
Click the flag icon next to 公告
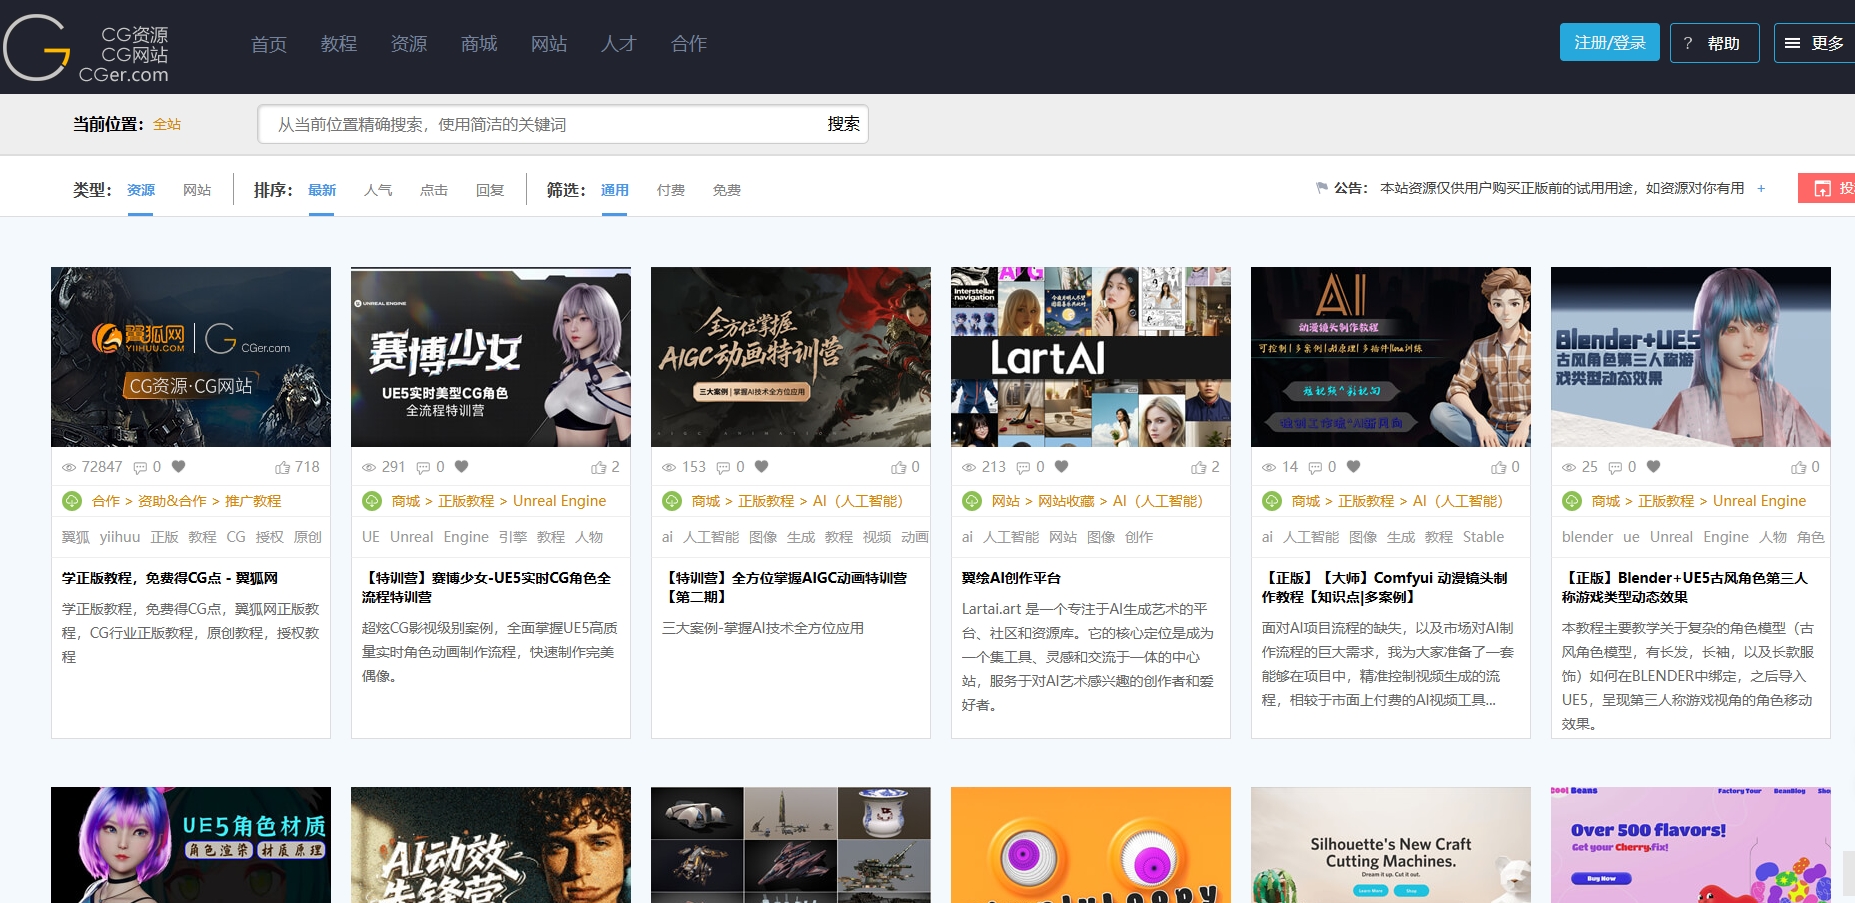(x=1319, y=187)
